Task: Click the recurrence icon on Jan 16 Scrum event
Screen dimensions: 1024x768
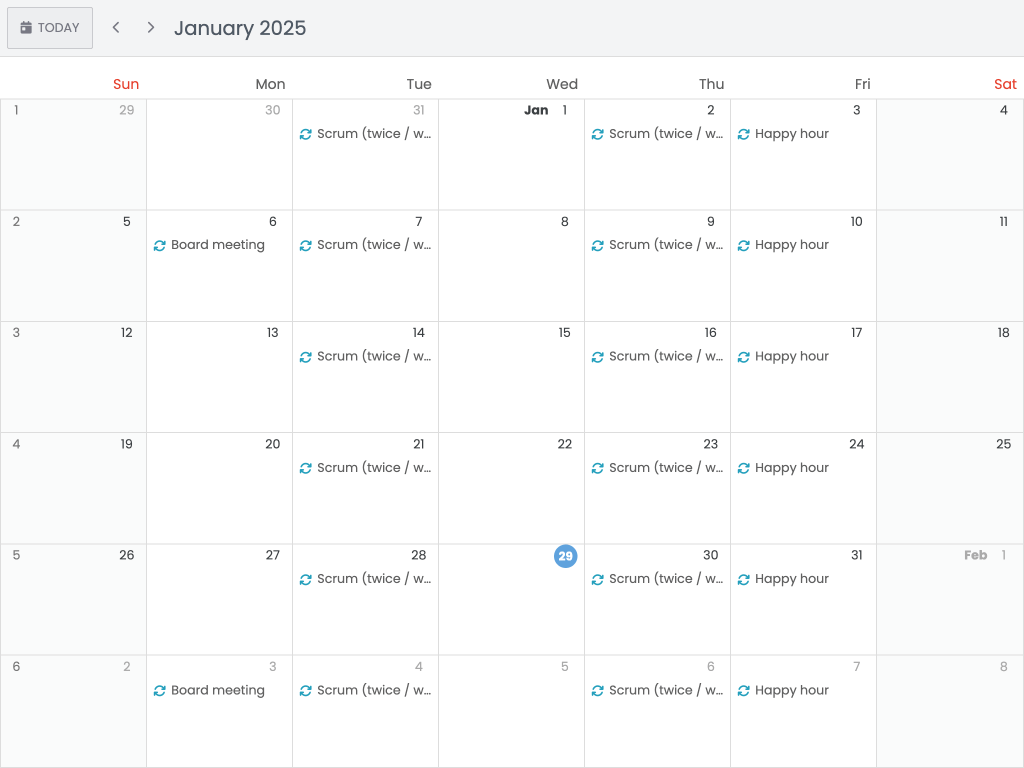Action: pyautogui.click(x=598, y=356)
